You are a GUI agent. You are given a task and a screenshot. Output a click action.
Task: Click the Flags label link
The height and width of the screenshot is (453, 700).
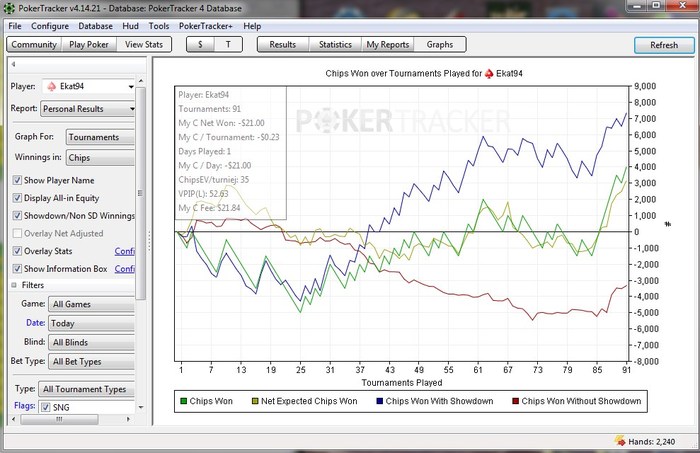click(x=25, y=406)
